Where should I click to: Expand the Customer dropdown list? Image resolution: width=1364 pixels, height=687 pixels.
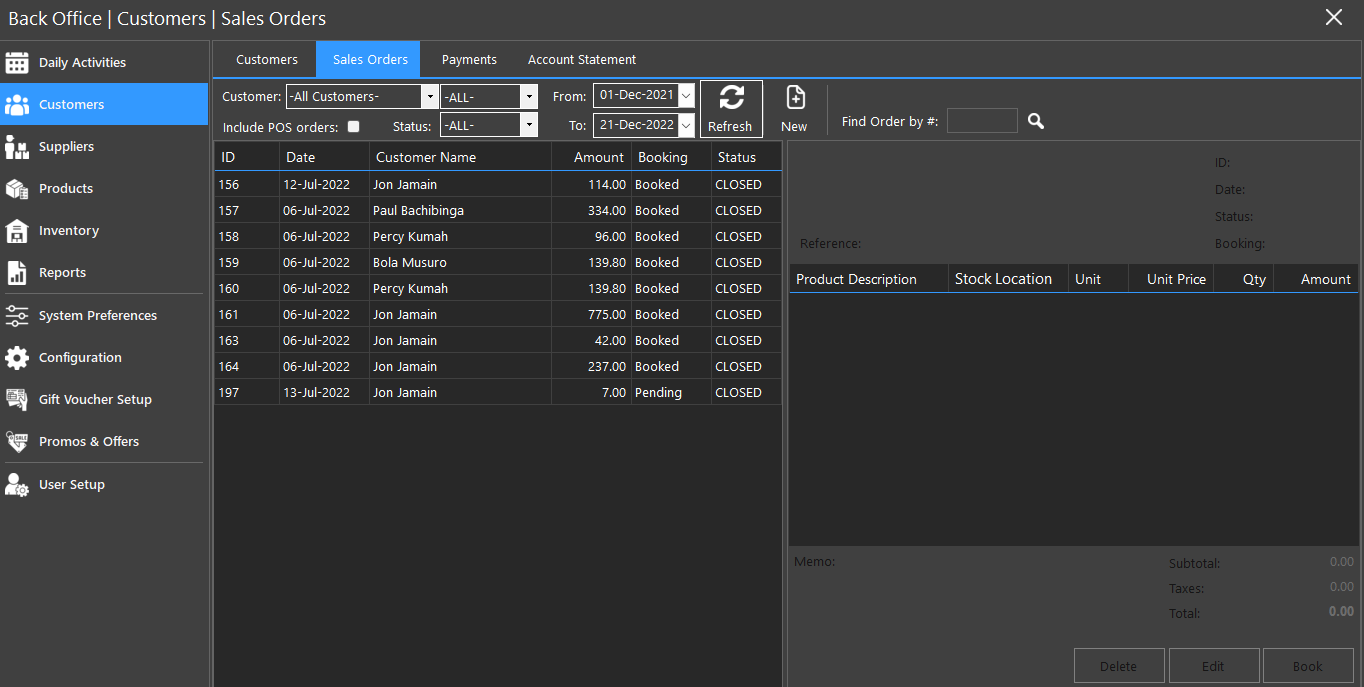(x=430, y=97)
